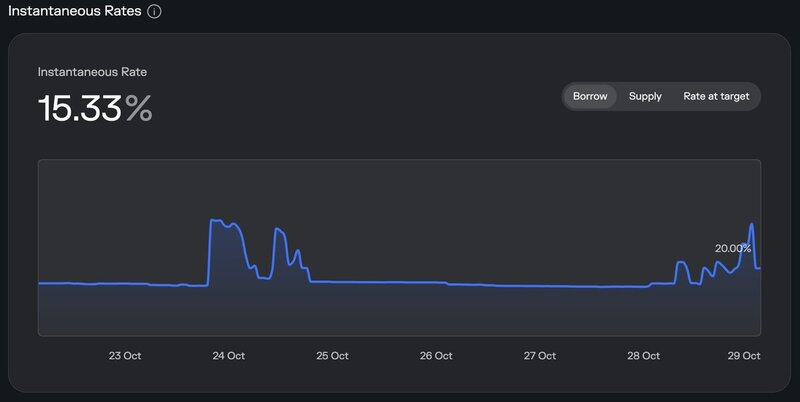Image resolution: width=800 pixels, height=402 pixels.
Task: Click the 27 Oct axis label
Action: click(540, 355)
